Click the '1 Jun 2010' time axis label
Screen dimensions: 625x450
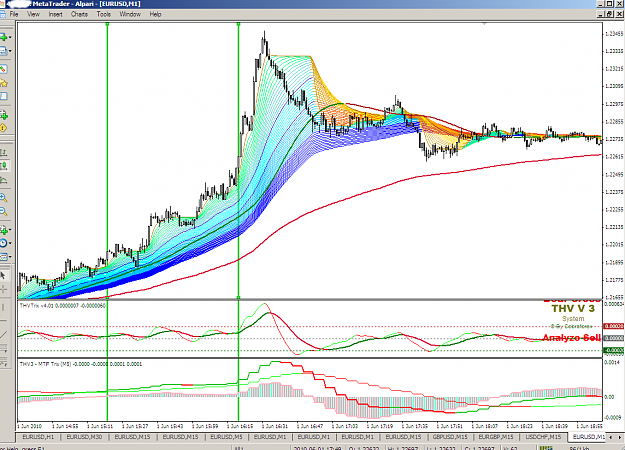[30, 426]
